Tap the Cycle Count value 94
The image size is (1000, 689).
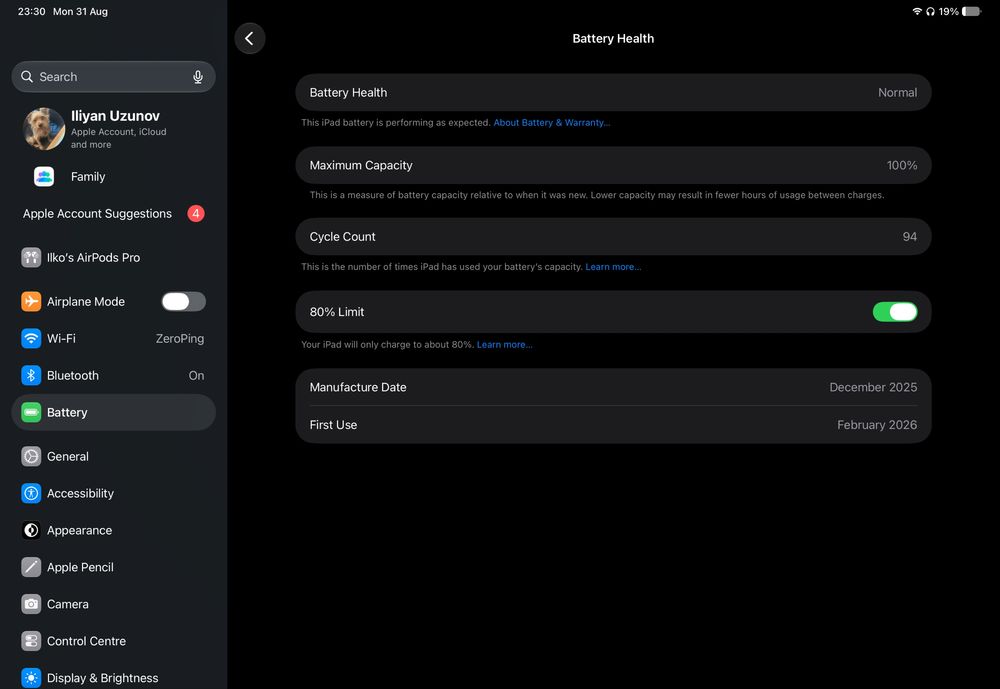(909, 237)
